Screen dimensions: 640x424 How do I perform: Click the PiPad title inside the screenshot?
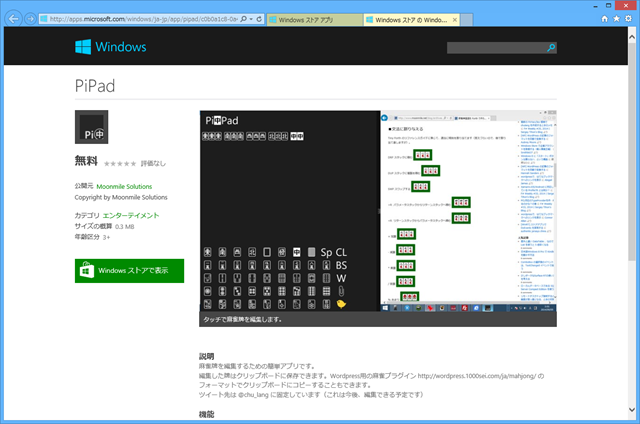[222, 120]
